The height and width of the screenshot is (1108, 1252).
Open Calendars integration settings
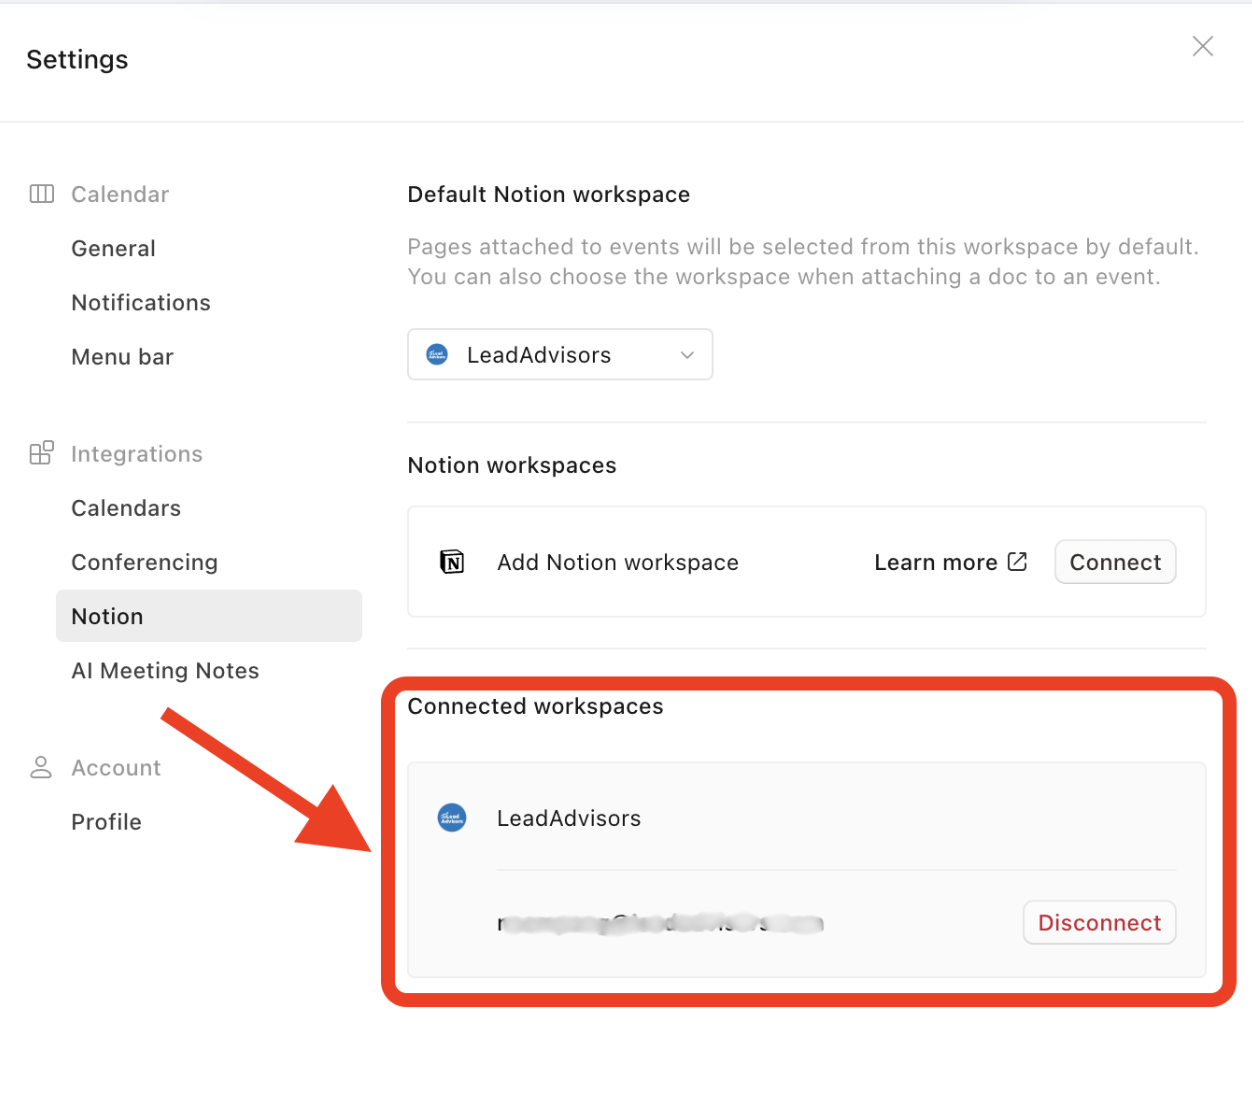(x=126, y=508)
